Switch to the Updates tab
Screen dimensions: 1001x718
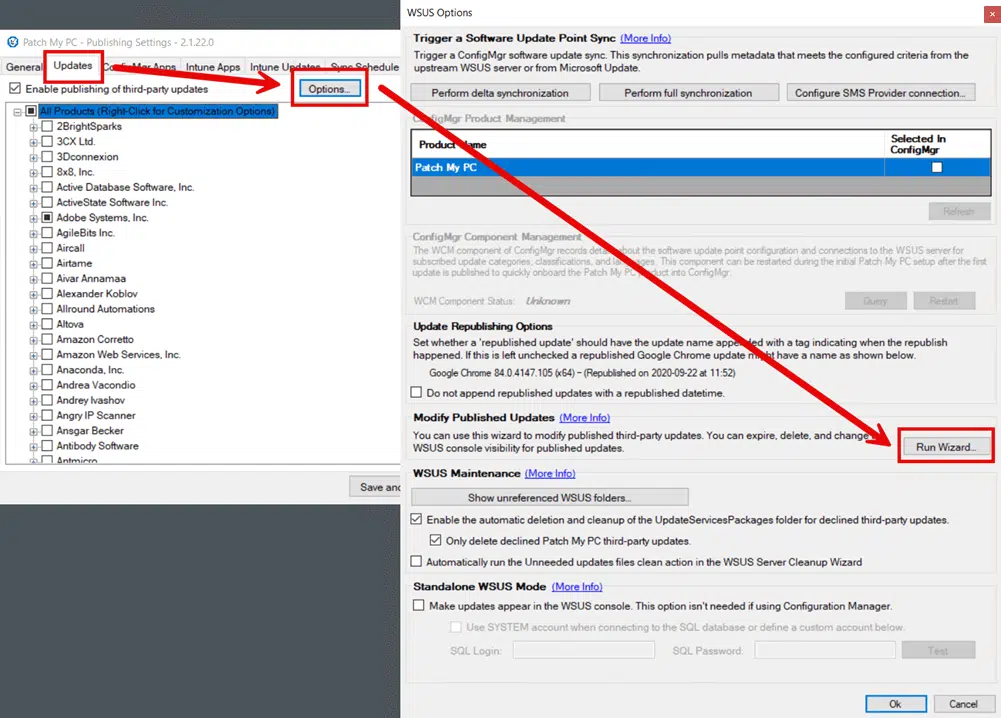click(73, 67)
